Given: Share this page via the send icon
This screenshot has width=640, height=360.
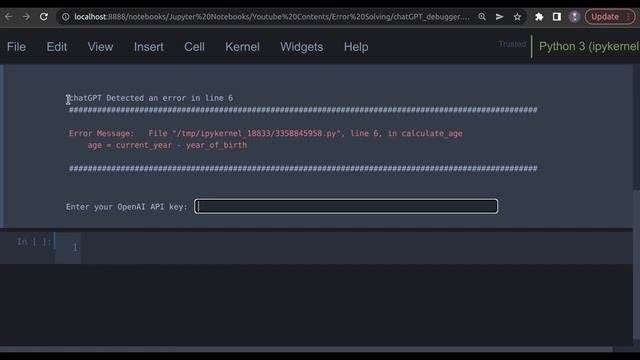Looking at the screenshot, I should pyautogui.click(x=499, y=17).
